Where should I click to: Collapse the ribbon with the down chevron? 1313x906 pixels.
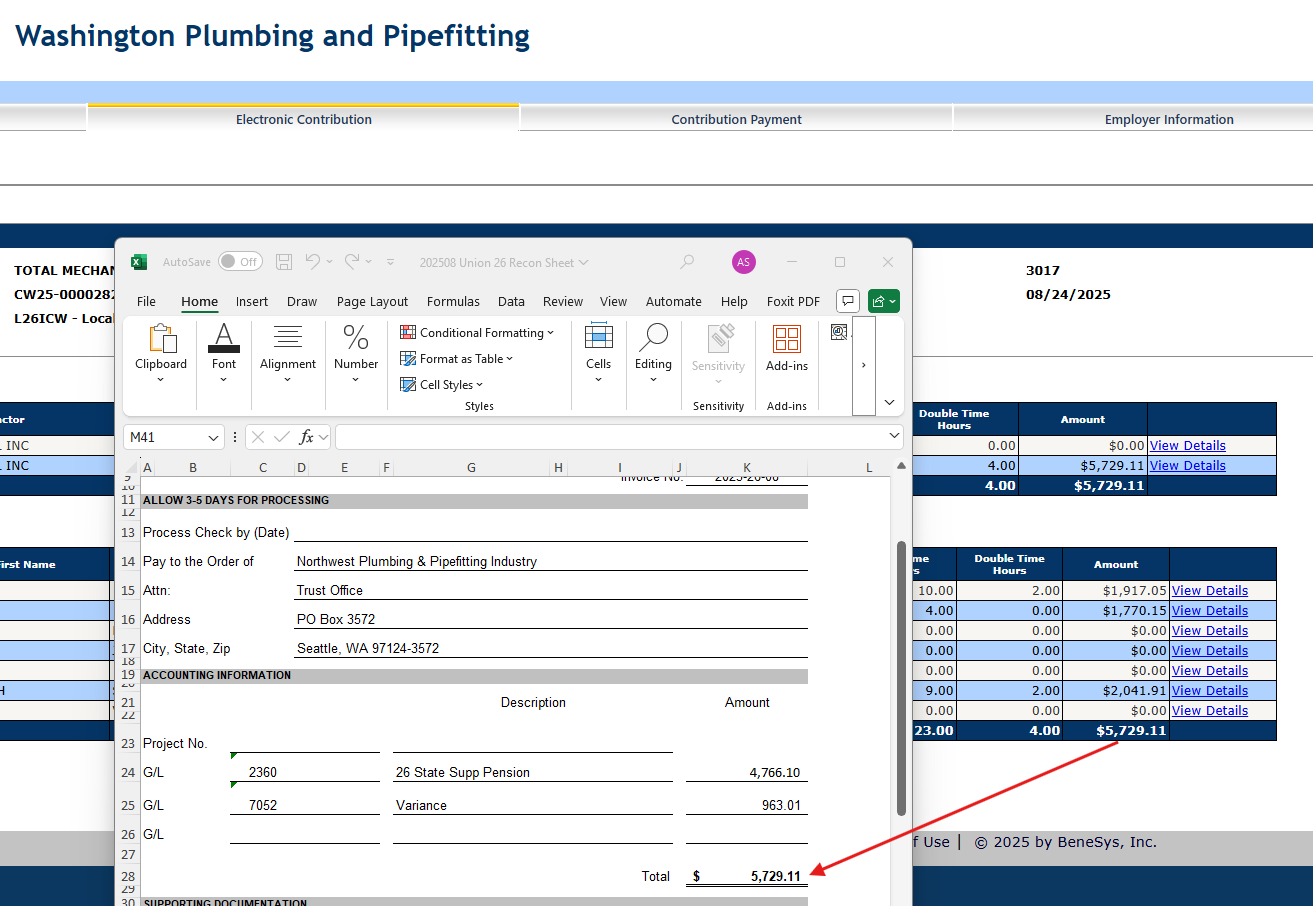pyautogui.click(x=890, y=402)
